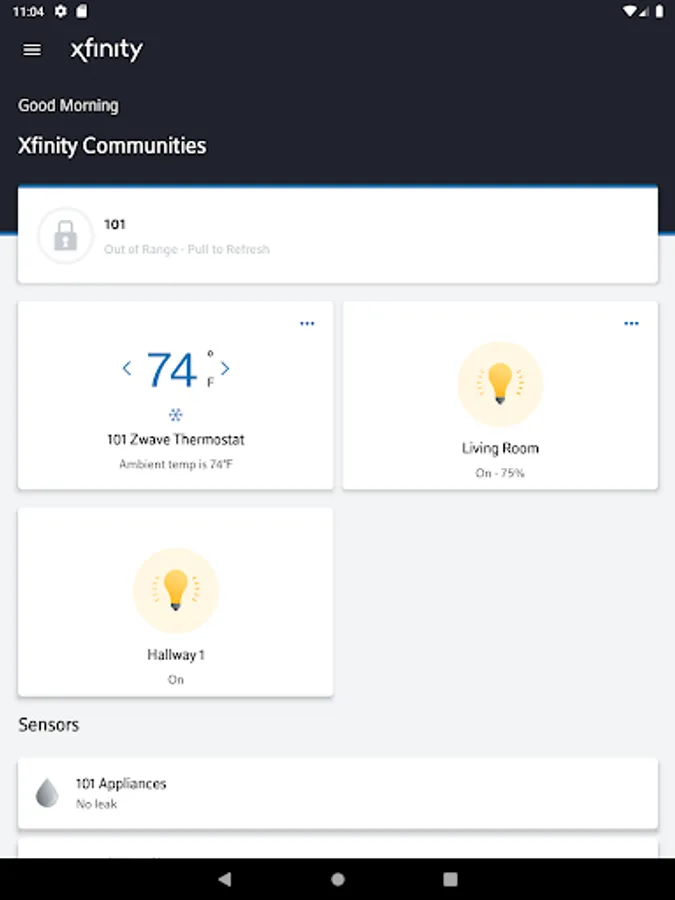Open thermostat card more options menu
This screenshot has width=675, height=900.
click(x=307, y=324)
